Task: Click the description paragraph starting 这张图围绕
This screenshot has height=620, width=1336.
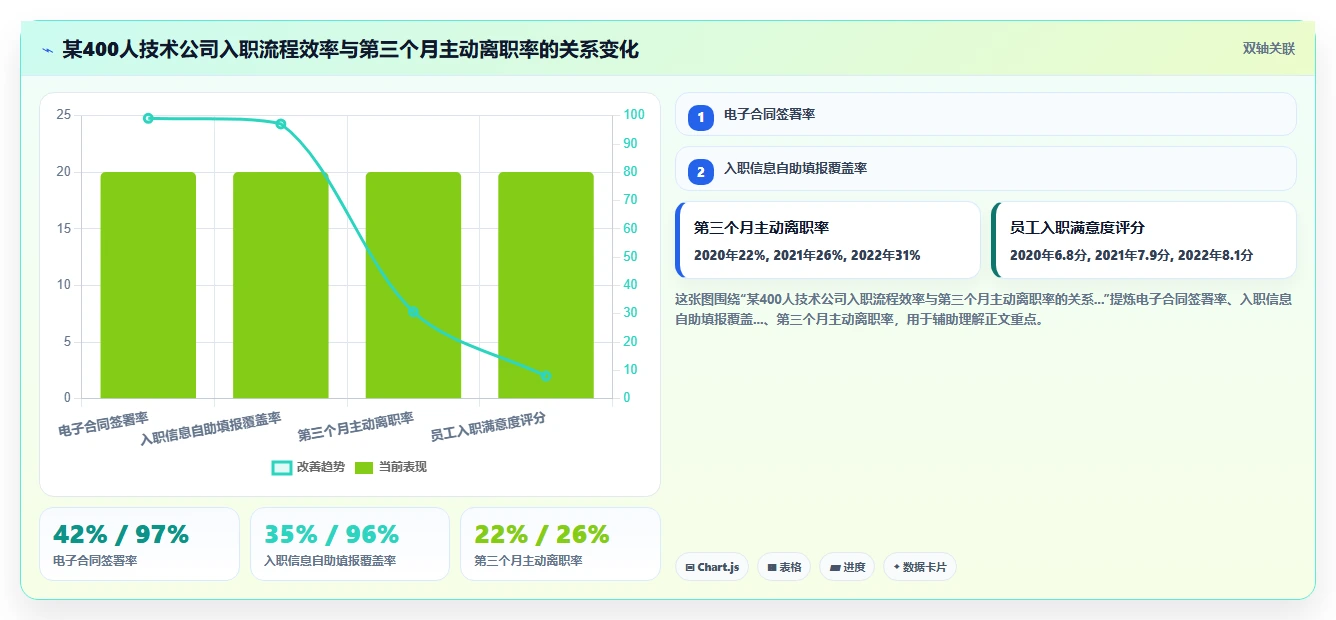Action: 984,309
